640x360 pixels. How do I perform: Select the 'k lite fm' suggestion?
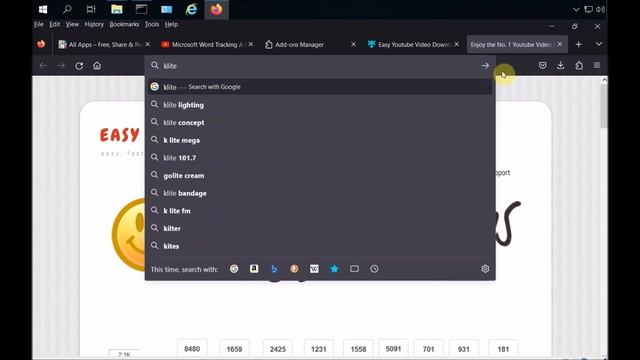click(x=320, y=211)
